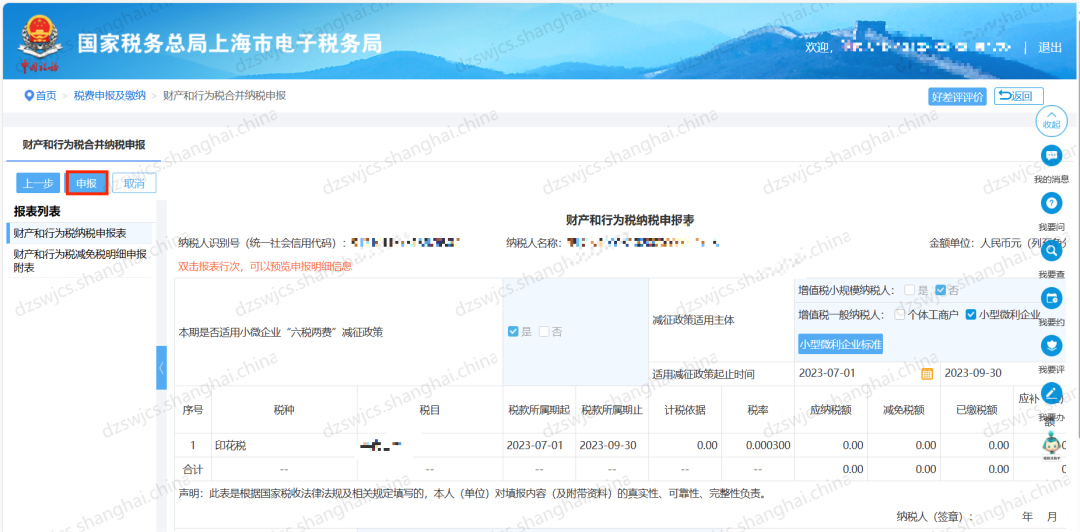
Task: Click the 报表列表 heading
Action: point(37,212)
